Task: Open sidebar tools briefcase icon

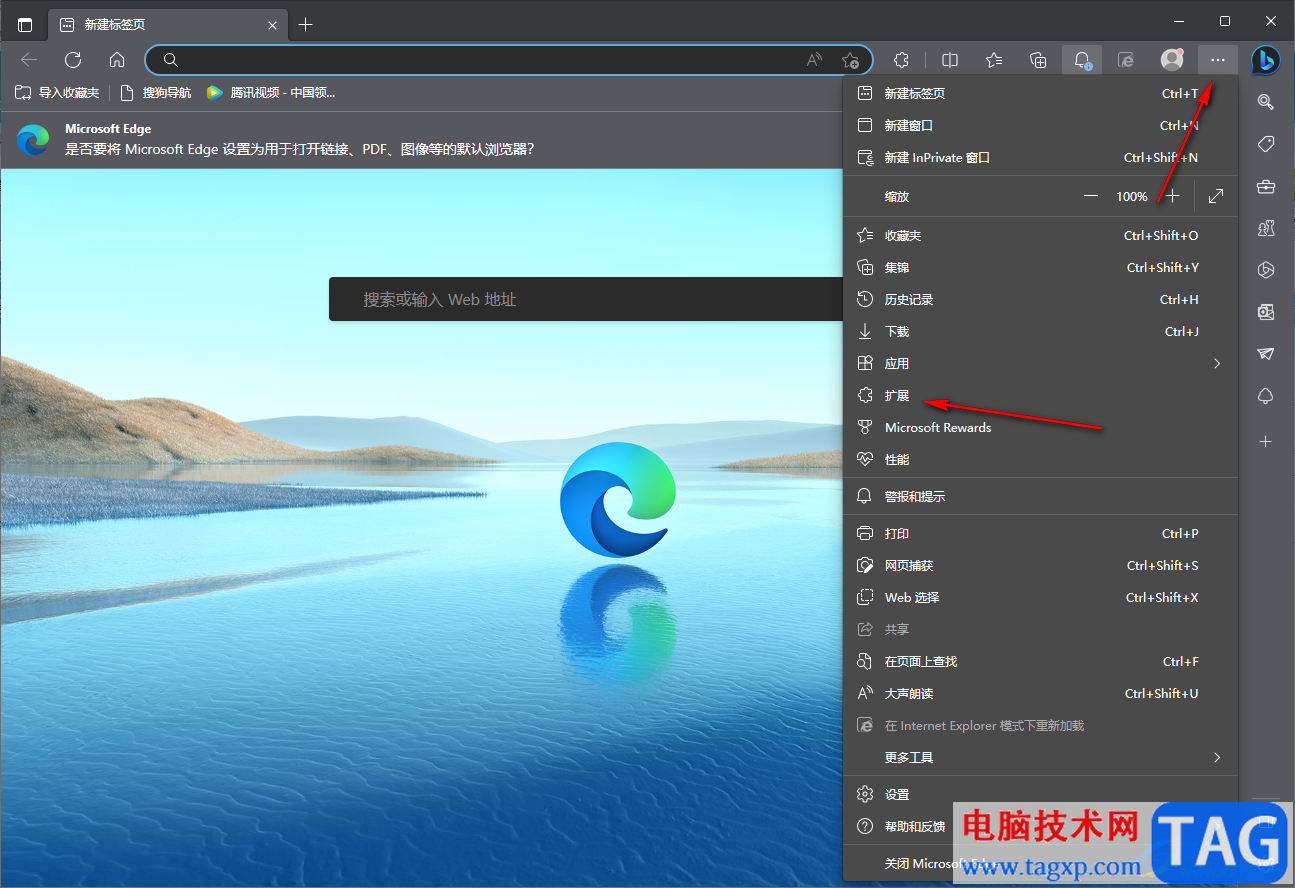Action: click(1265, 187)
